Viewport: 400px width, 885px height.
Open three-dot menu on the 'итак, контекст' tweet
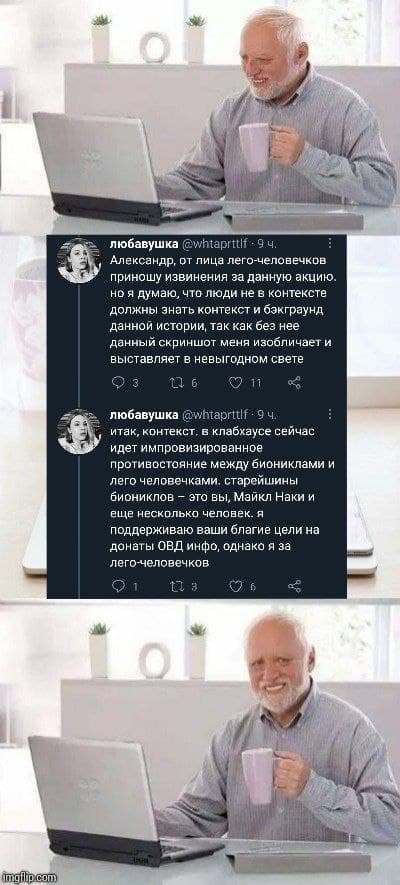click(330, 416)
